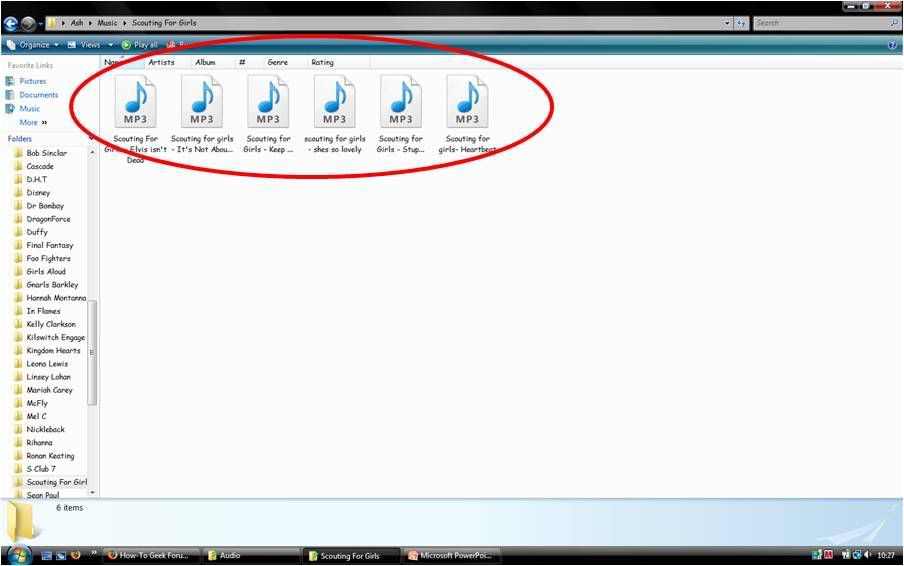The width and height of the screenshot is (904, 566).
Task: Collapse the Folders pane header
Action: [48, 139]
